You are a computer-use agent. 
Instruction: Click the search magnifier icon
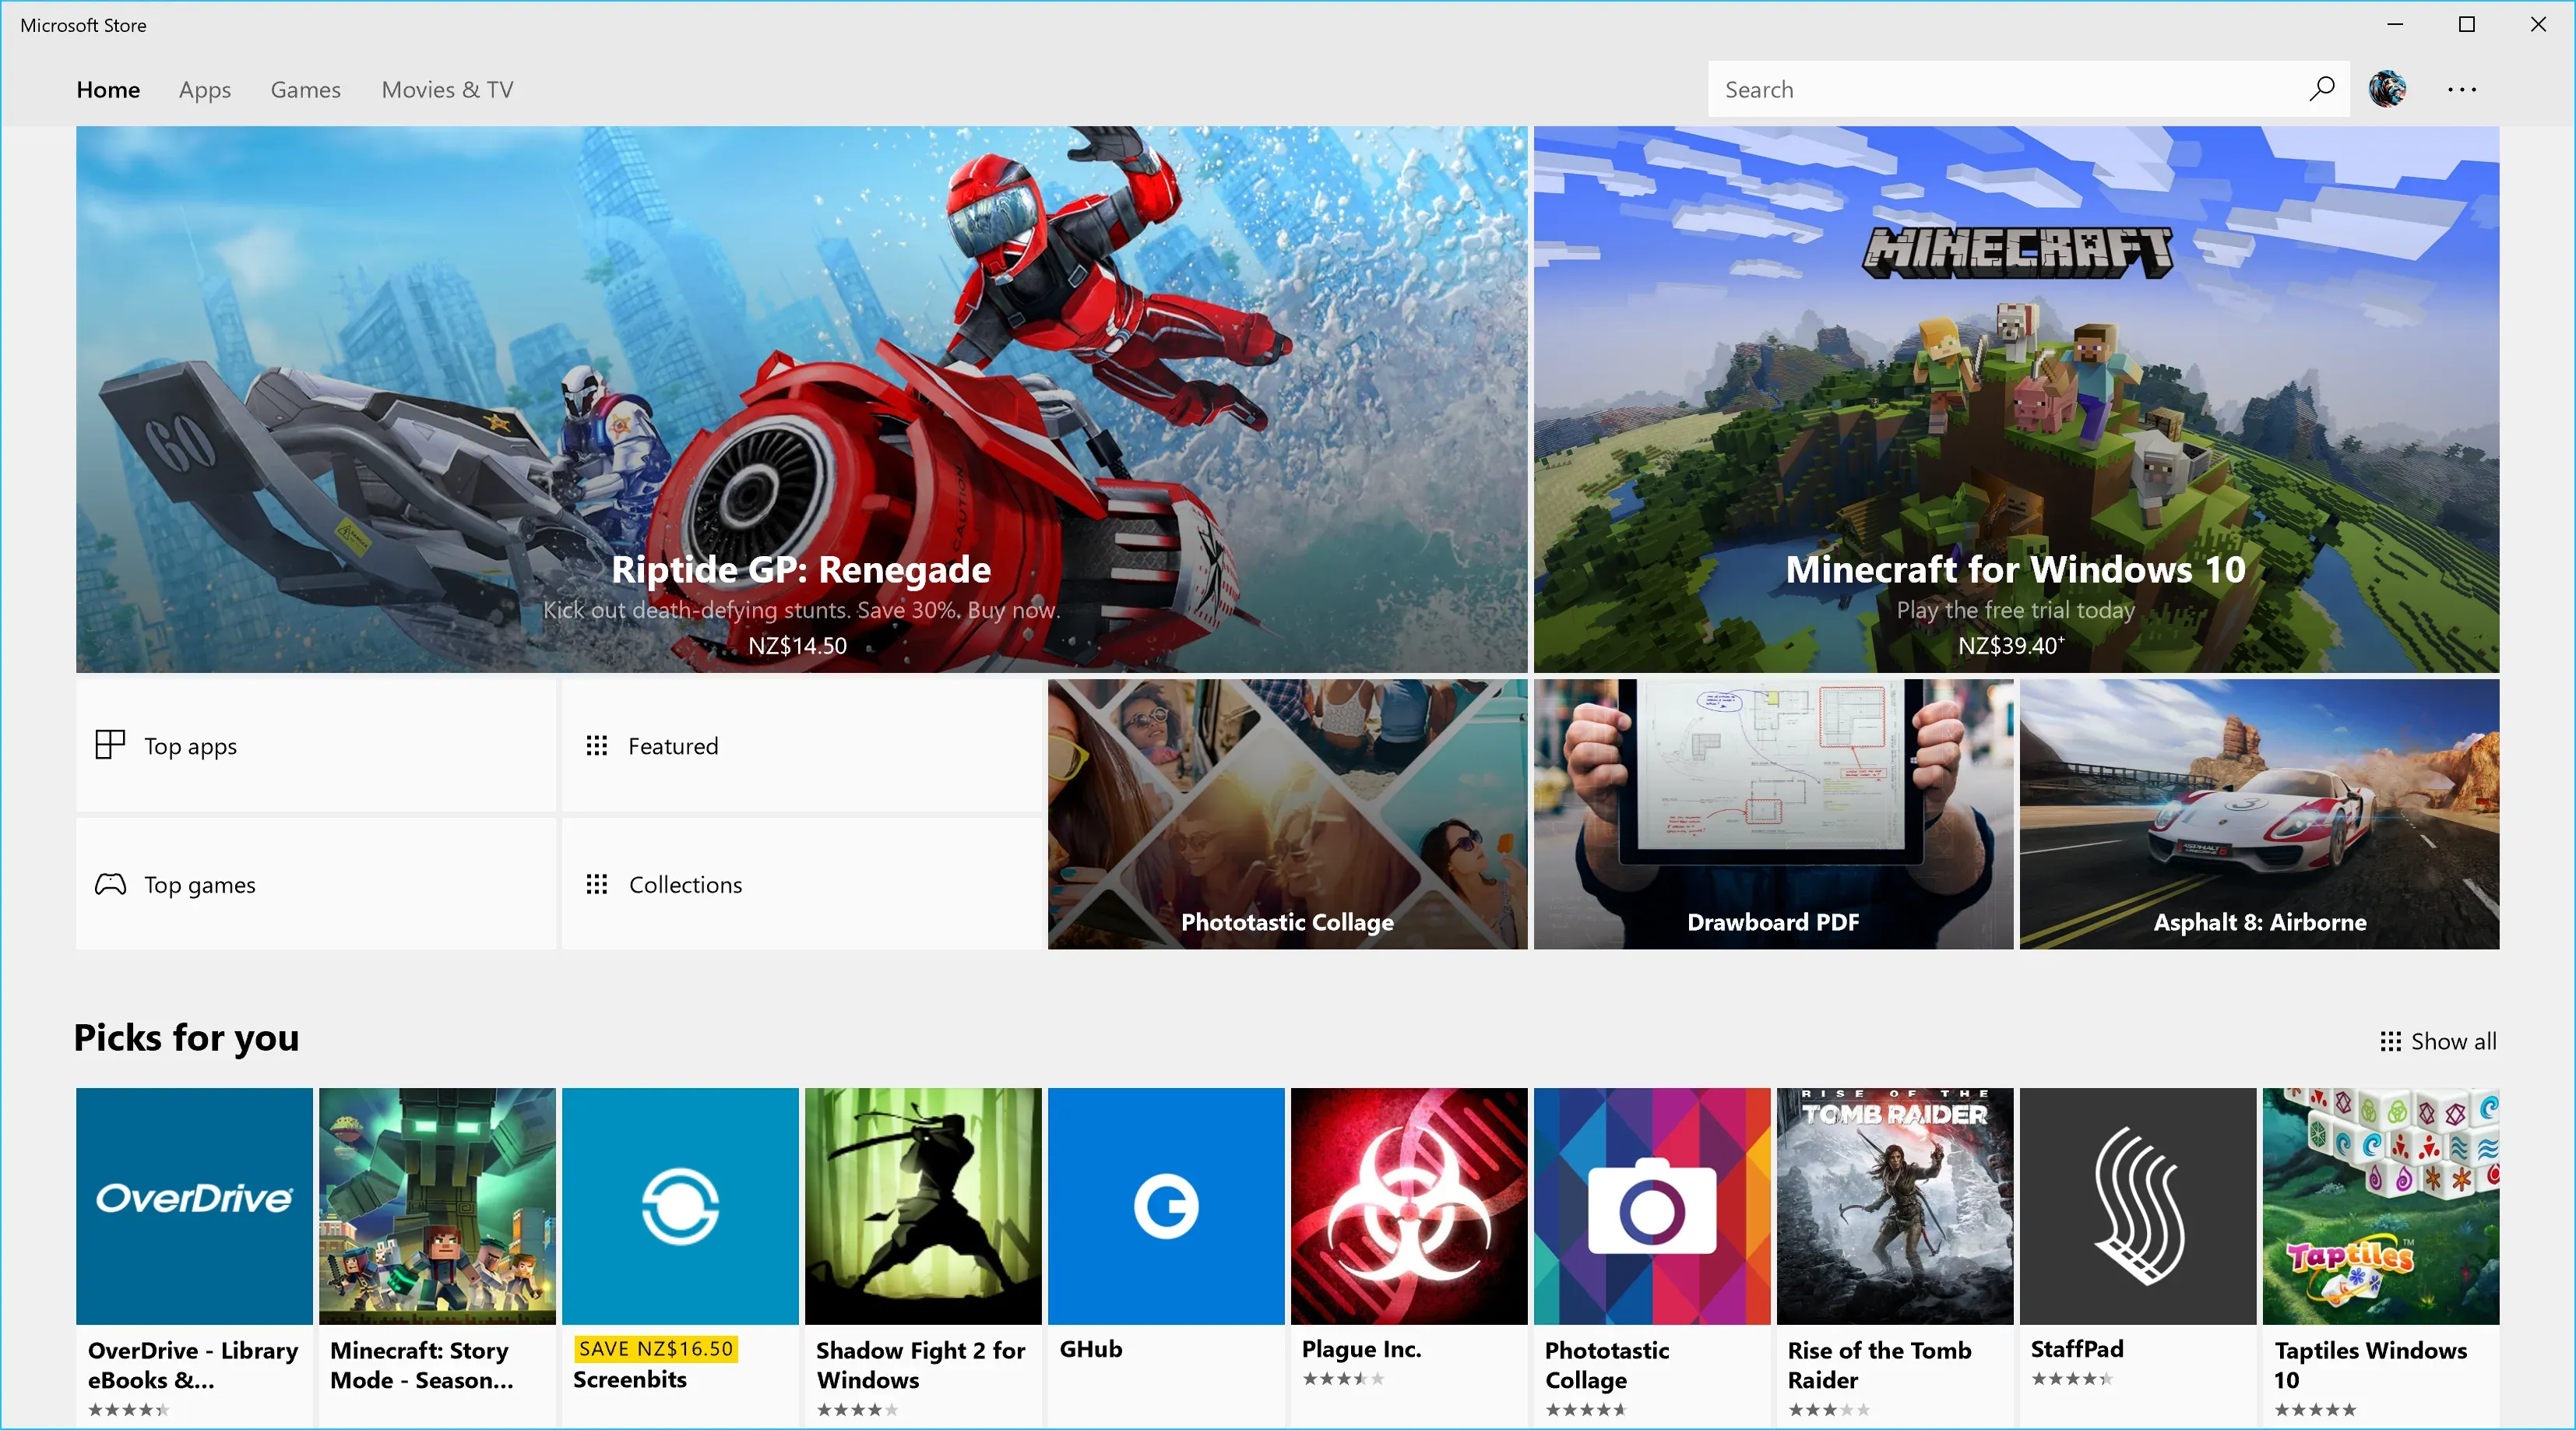pos(2321,89)
